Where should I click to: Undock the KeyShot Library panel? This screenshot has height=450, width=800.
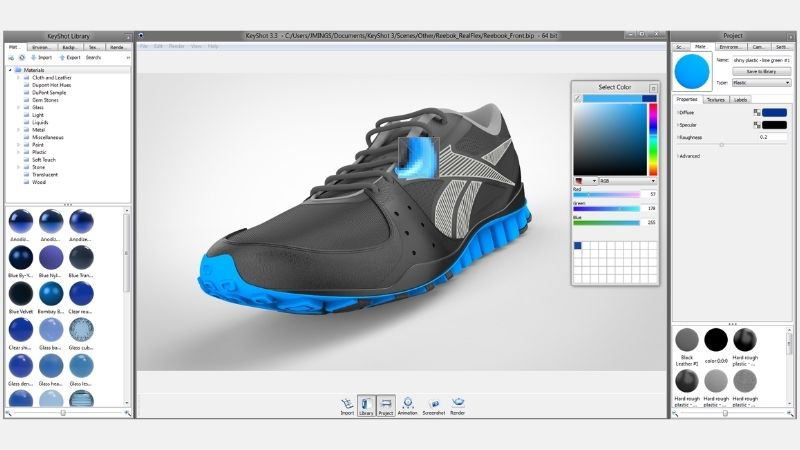pos(128,37)
